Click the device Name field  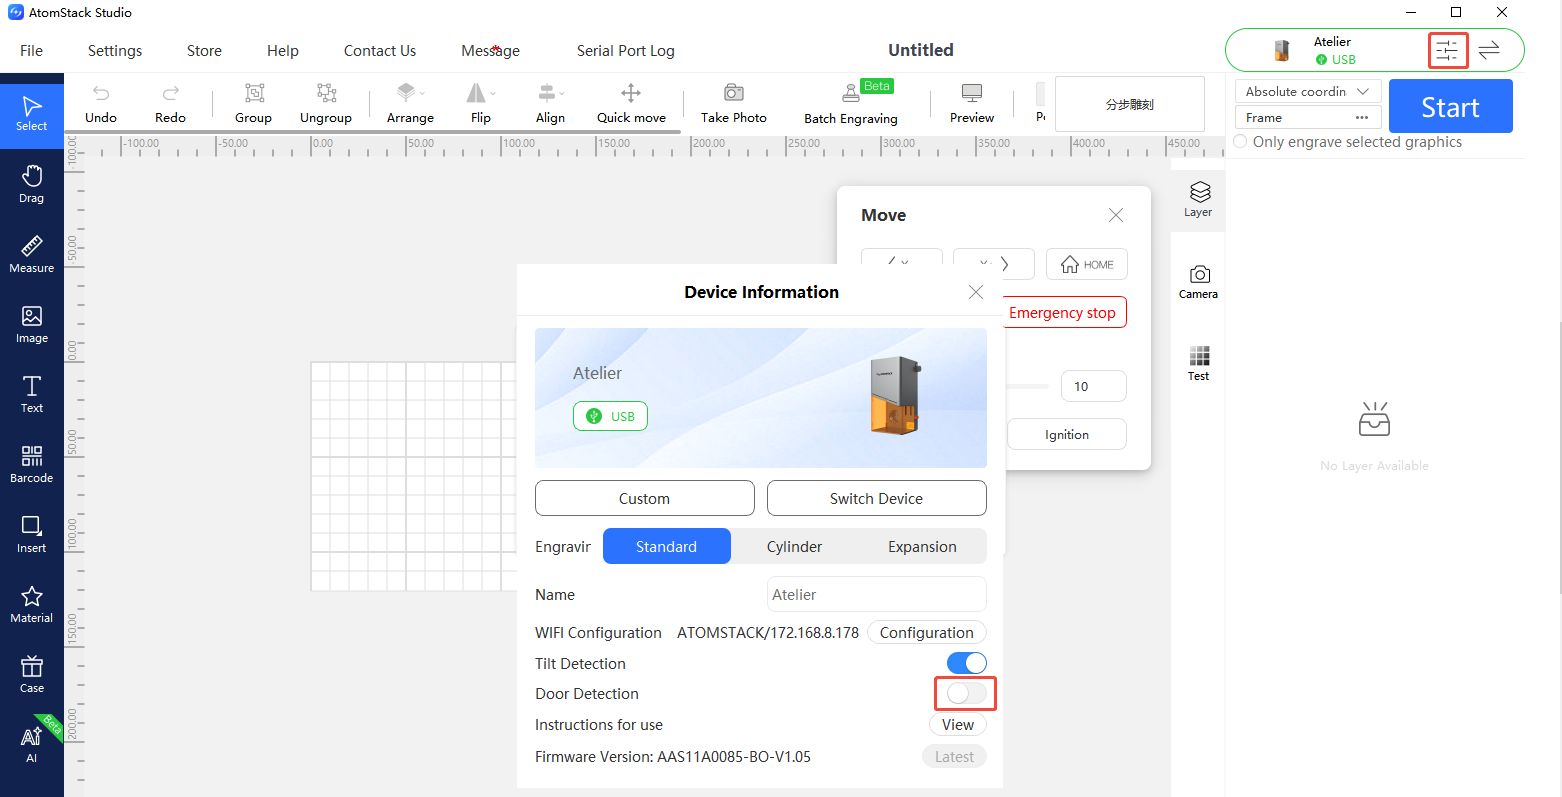(877, 595)
